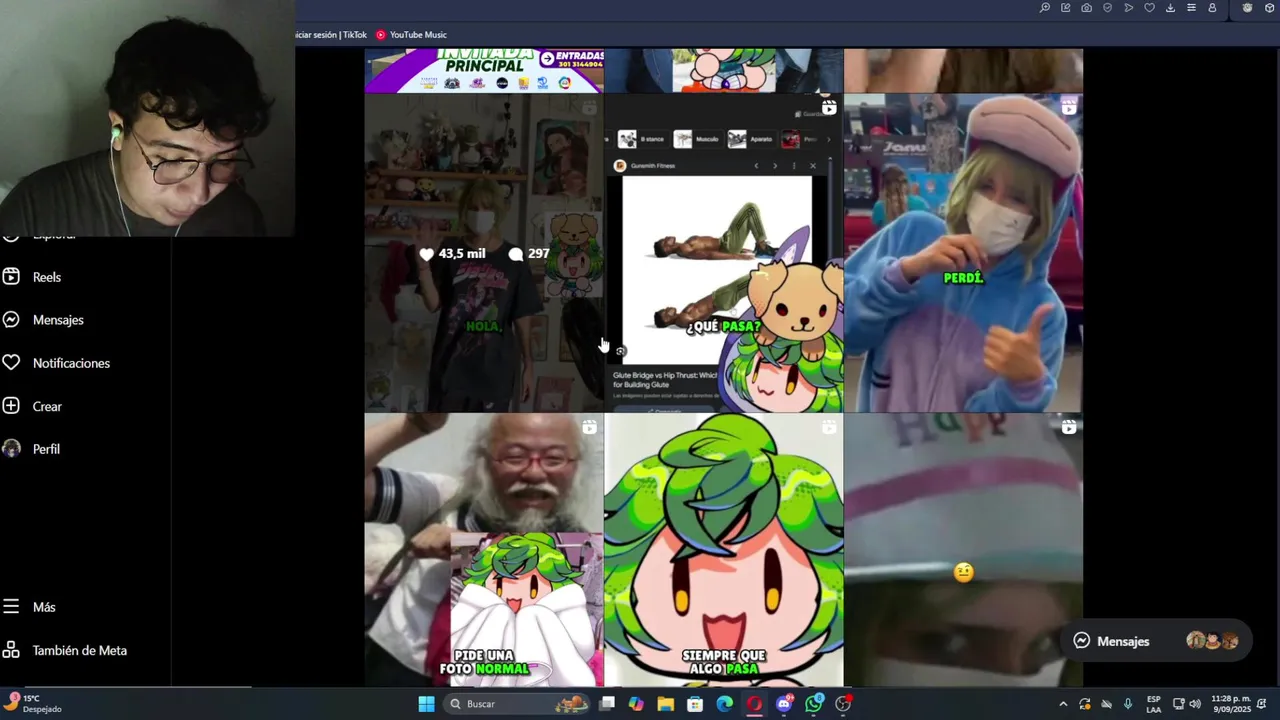Open the pink hat reel thumbnail
The height and width of the screenshot is (720, 1280).
click(x=963, y=551)
